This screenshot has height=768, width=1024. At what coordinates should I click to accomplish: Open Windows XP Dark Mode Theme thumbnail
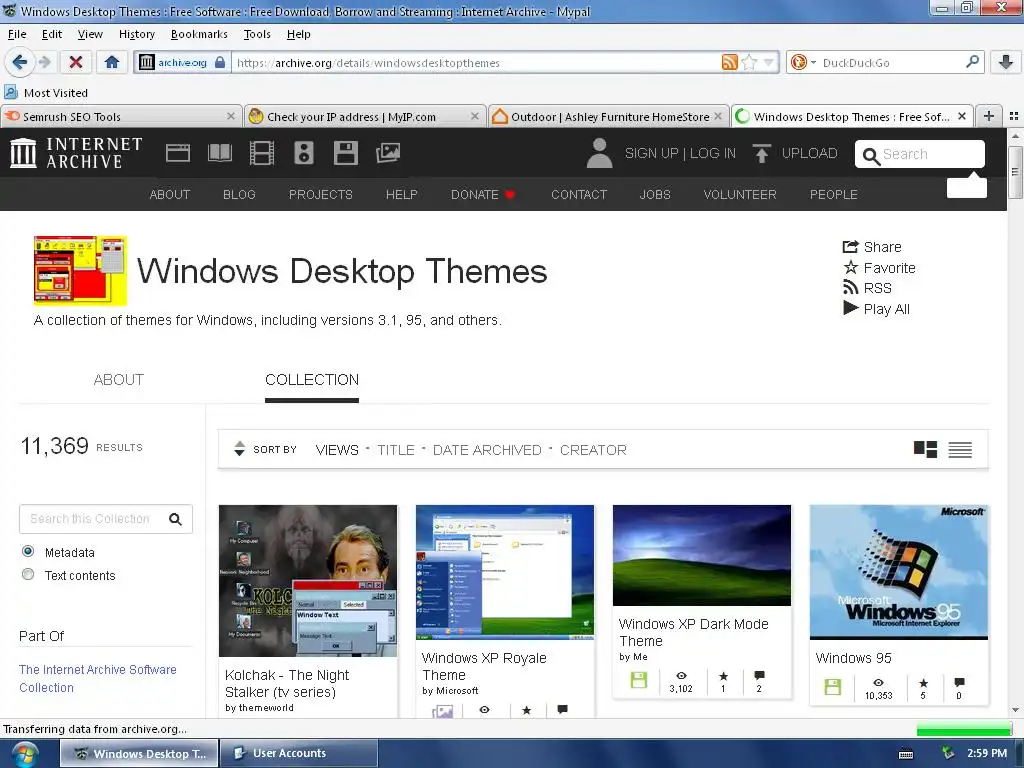[701, 555]
